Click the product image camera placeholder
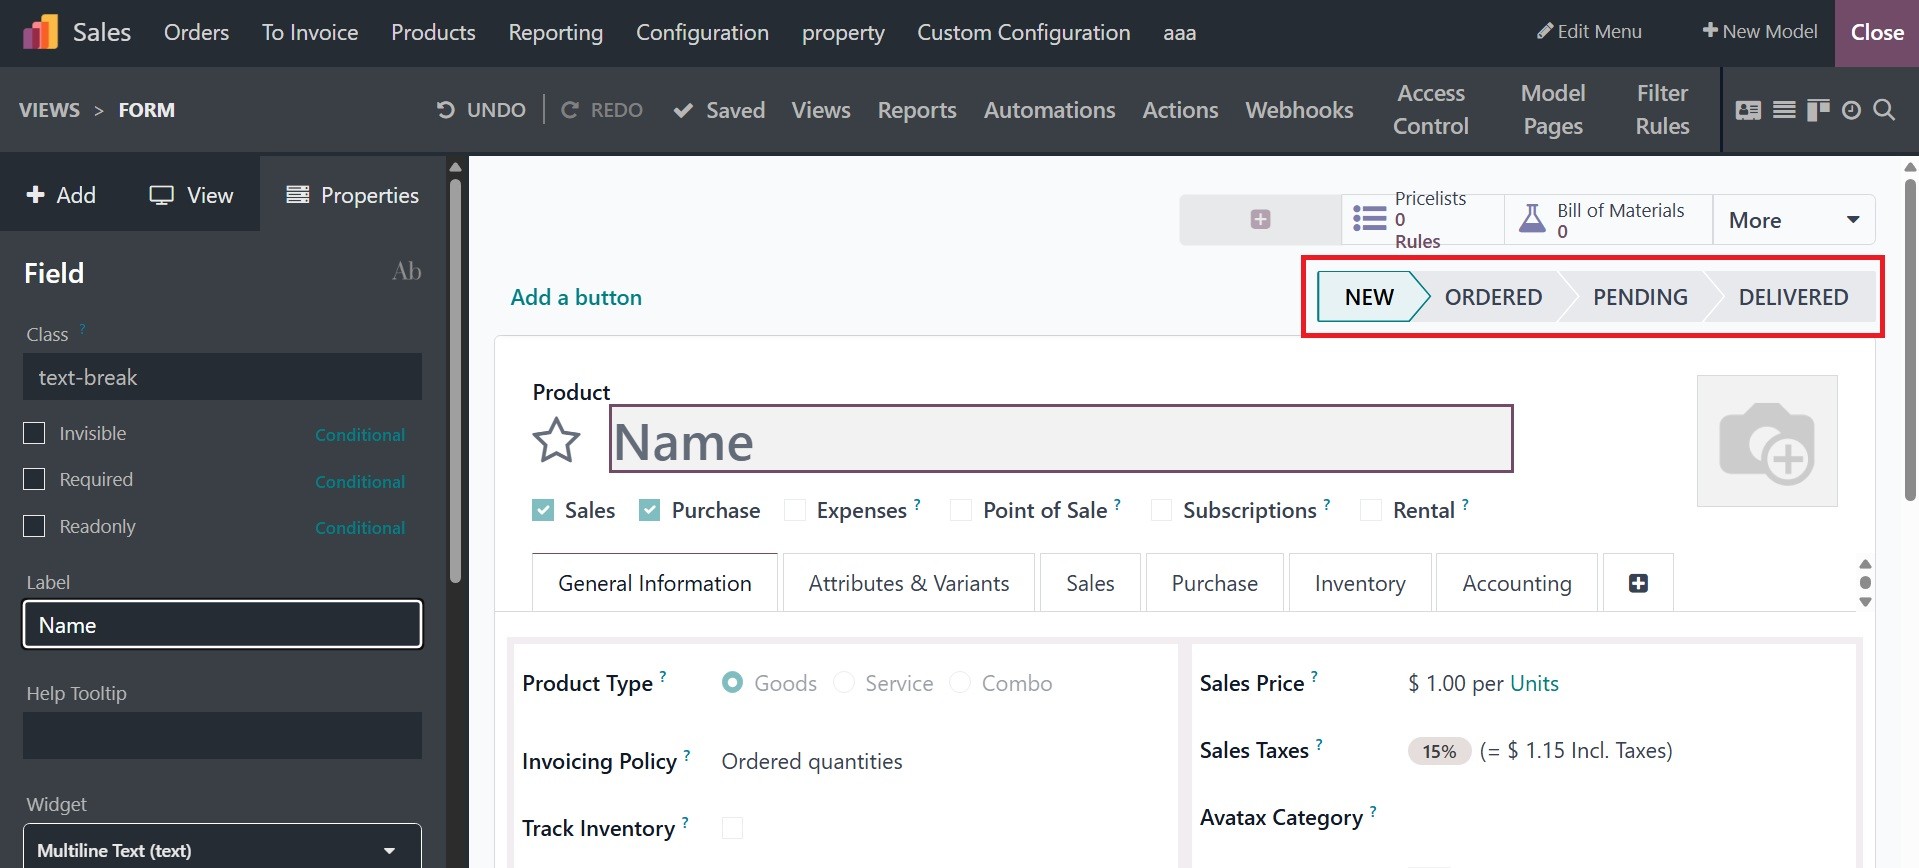Viewport: 1919px width, 868px height. (x=1767, y=441)
